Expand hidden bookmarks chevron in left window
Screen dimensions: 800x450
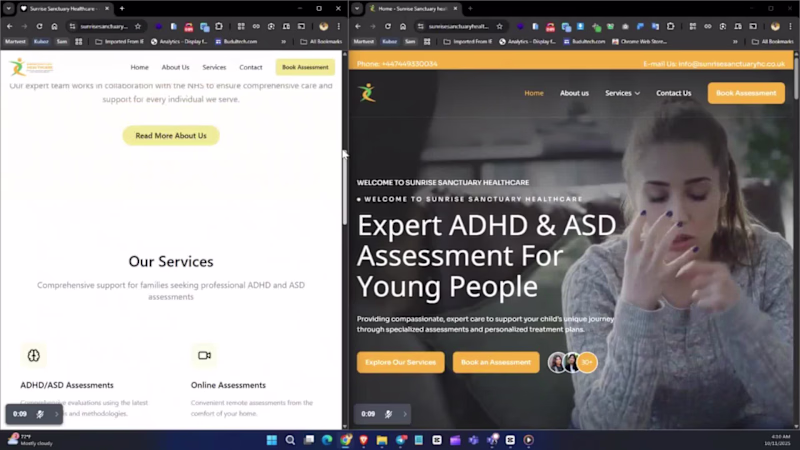[284, 42]
